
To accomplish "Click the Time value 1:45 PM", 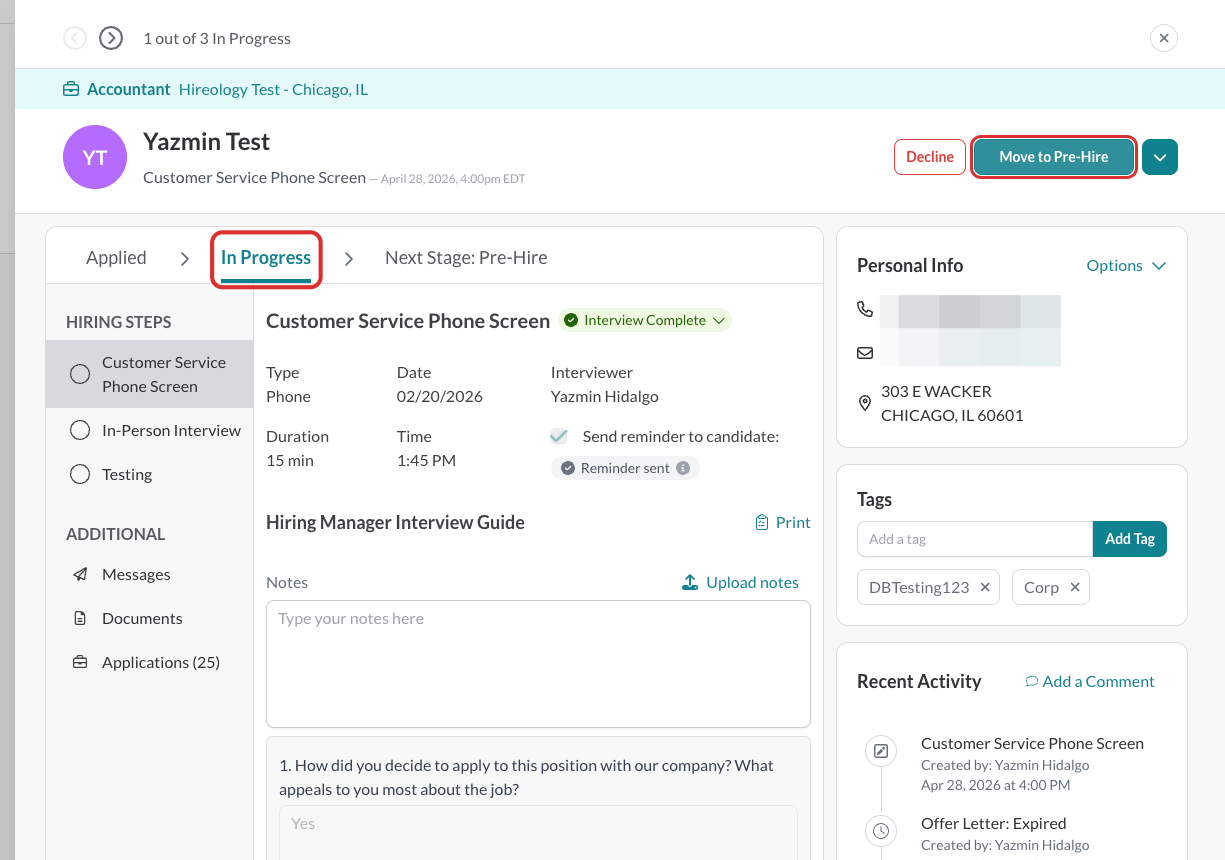I will pyautogui.click(x=426, y=460).
